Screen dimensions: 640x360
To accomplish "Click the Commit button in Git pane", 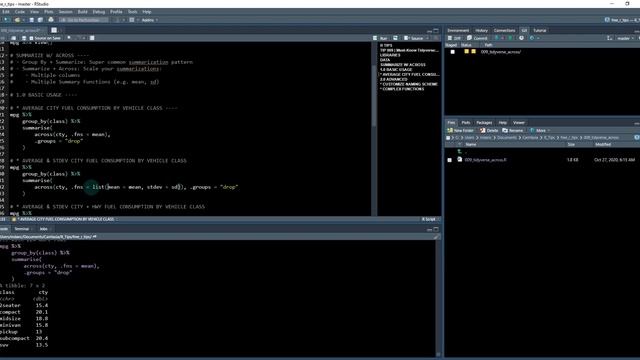I will coord(478,38).
